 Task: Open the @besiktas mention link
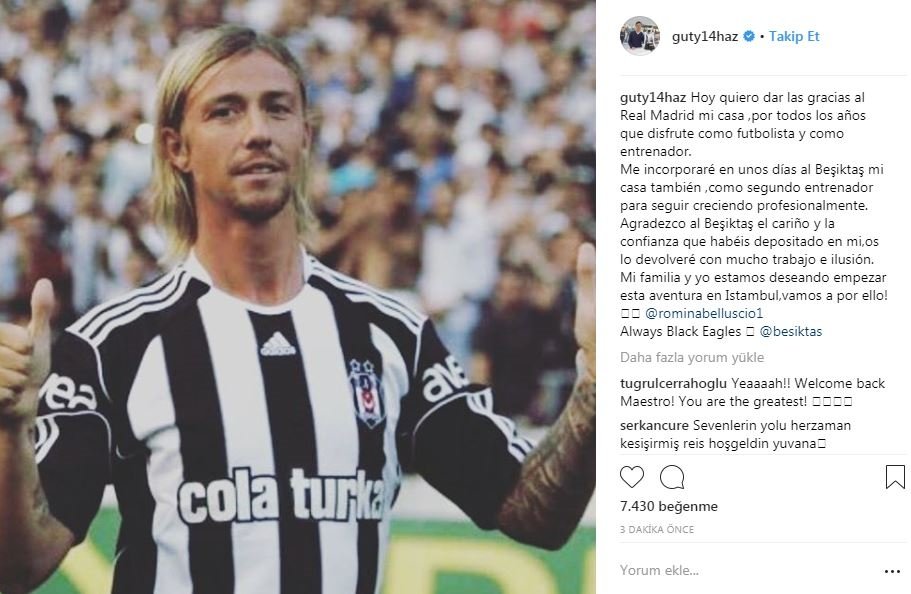(791, 331)
